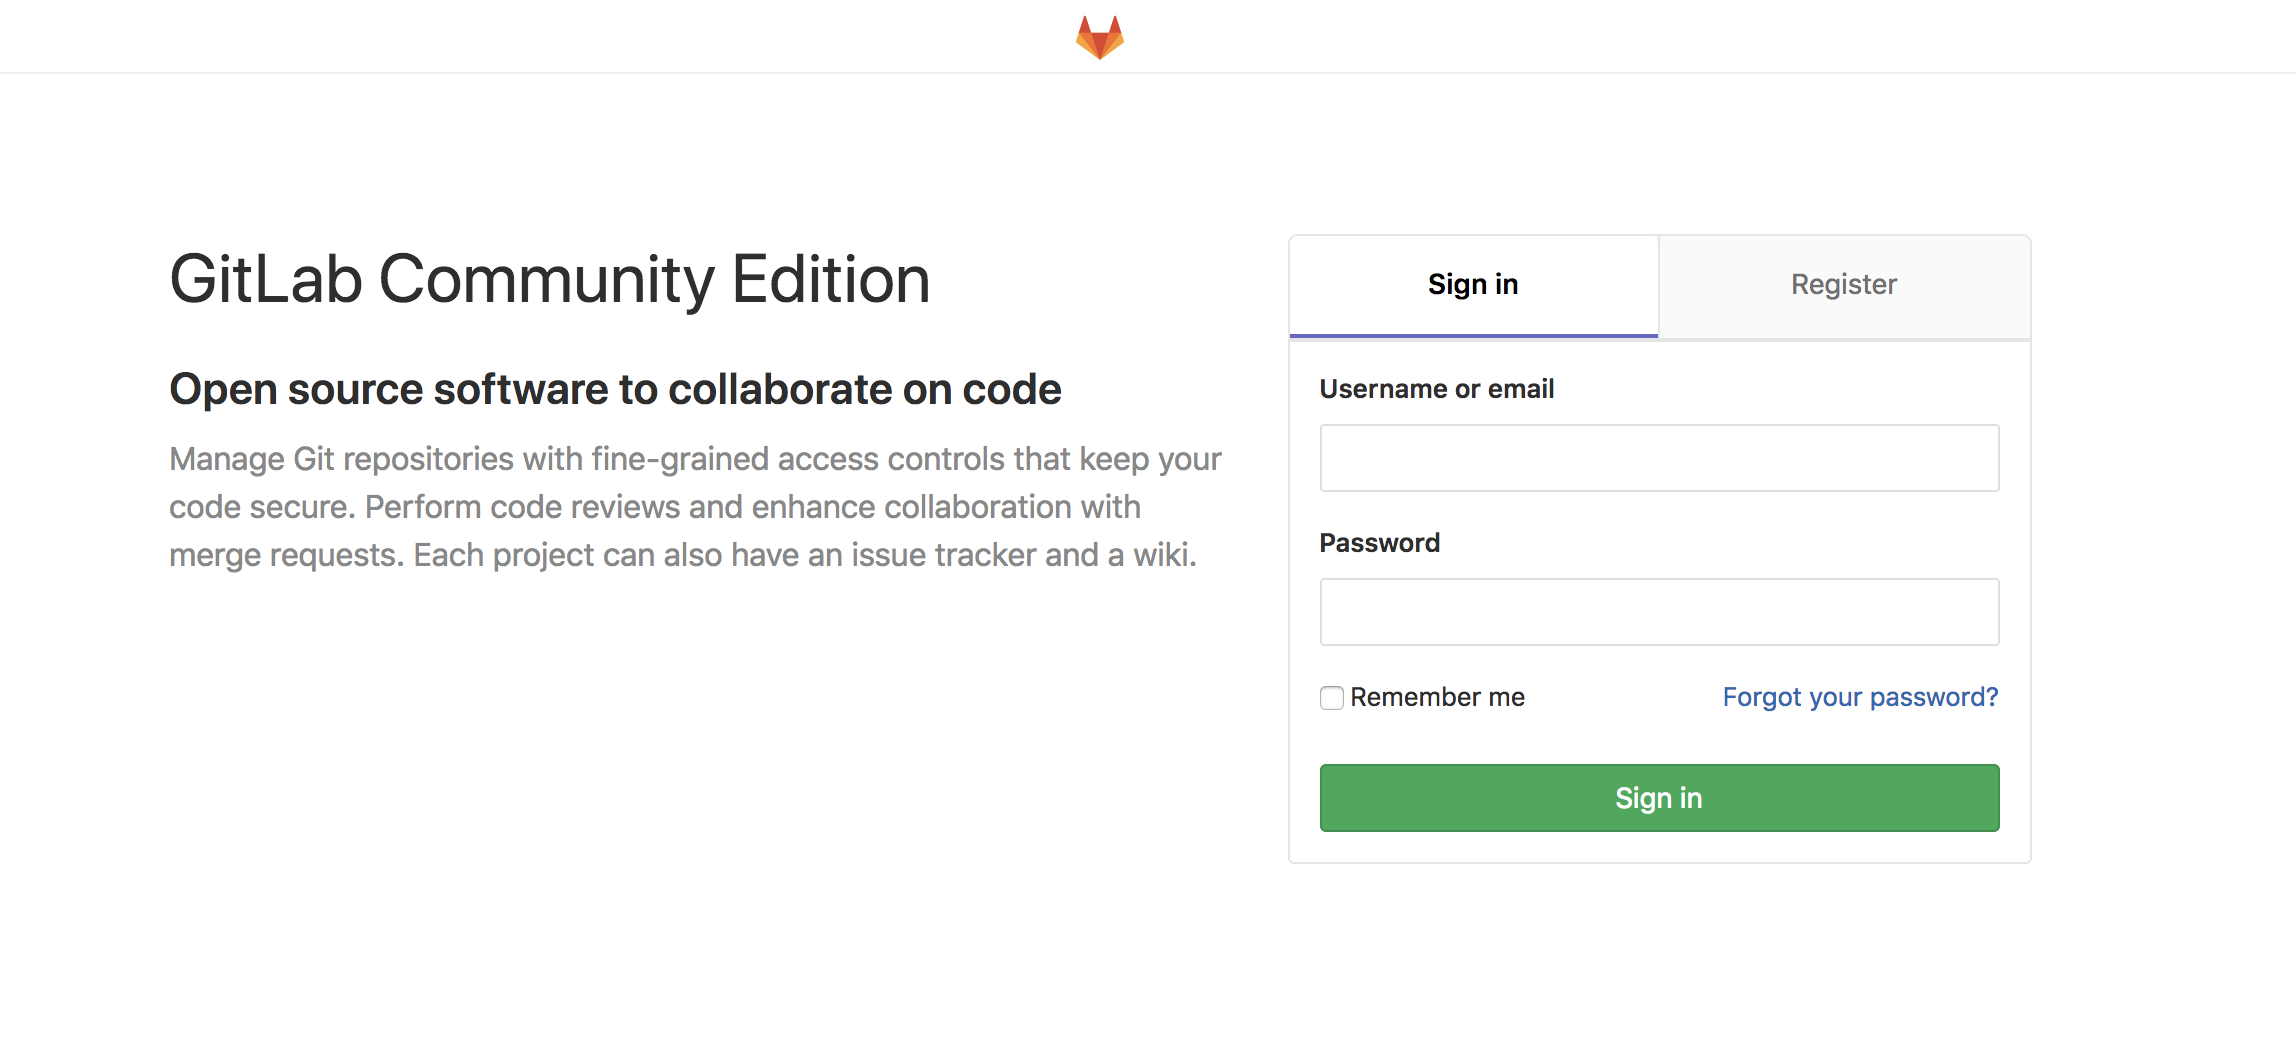Image resolution: width=2296 pixels, height=1062 pixels.
Task: Select the Sign in tab
Action: [x=1472, y=285]
